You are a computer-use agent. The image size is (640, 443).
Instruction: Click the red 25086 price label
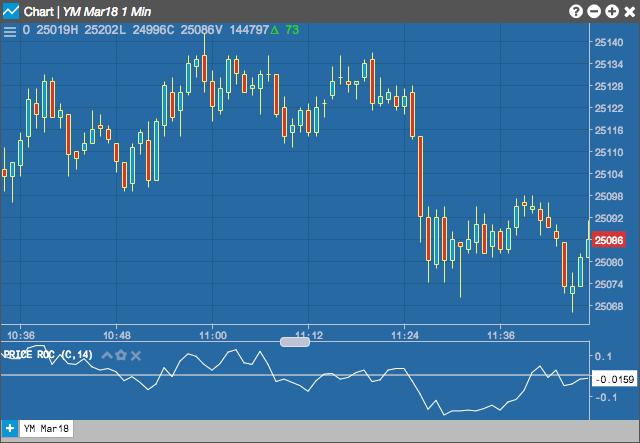[x=609, y=240]
